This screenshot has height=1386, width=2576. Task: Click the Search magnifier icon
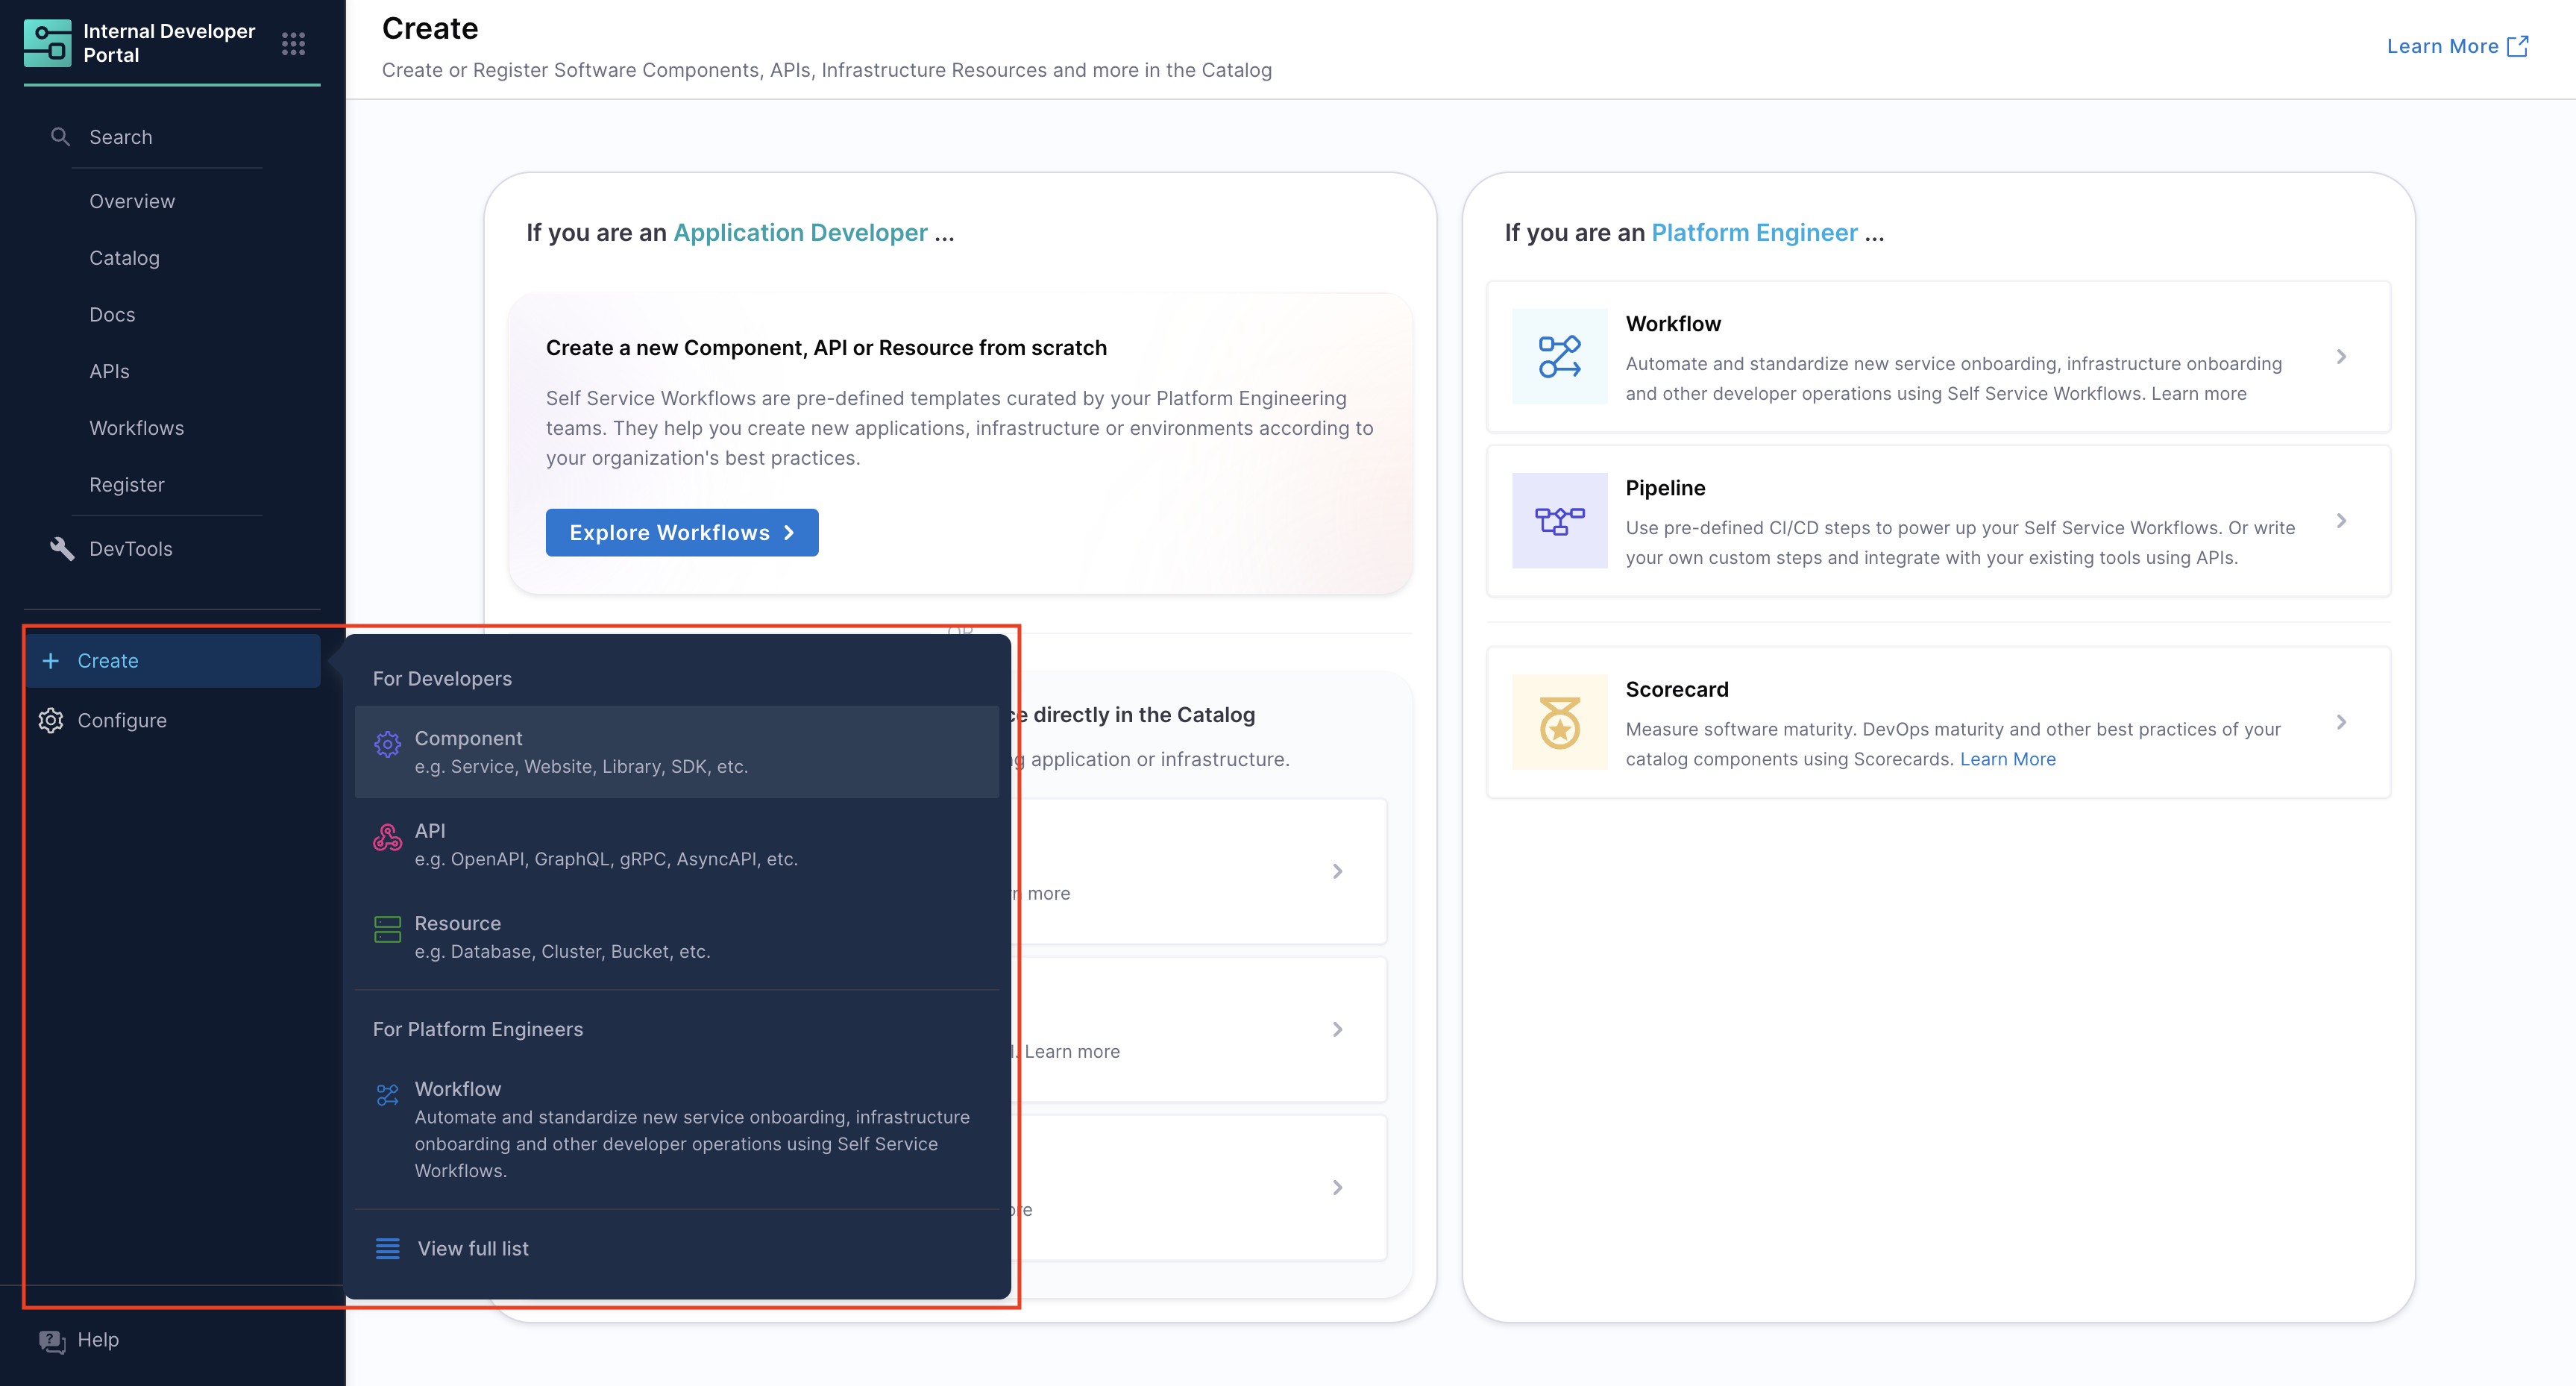pos(60,136)
